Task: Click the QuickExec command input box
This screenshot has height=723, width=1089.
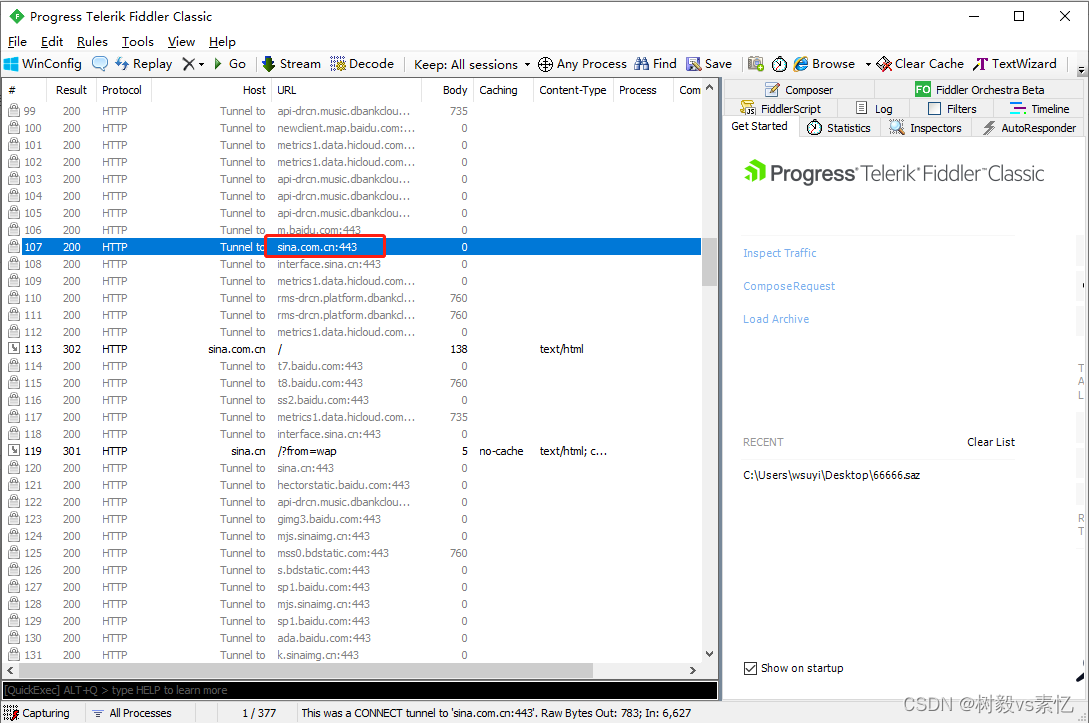Action: click(x=360, y=690)
